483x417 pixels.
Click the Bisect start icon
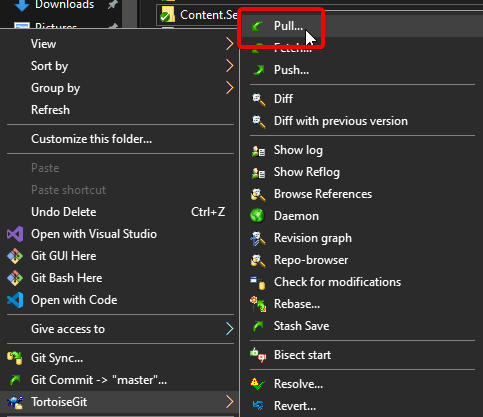pyautogui.click(x=258, y=355)
